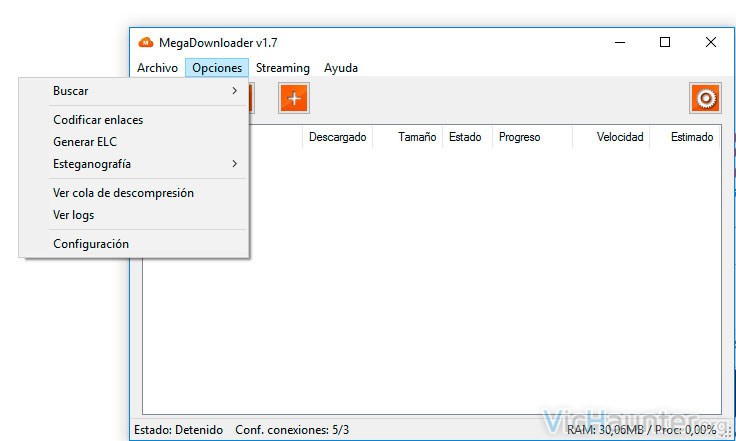Sort by the Descargado column header

337,137
